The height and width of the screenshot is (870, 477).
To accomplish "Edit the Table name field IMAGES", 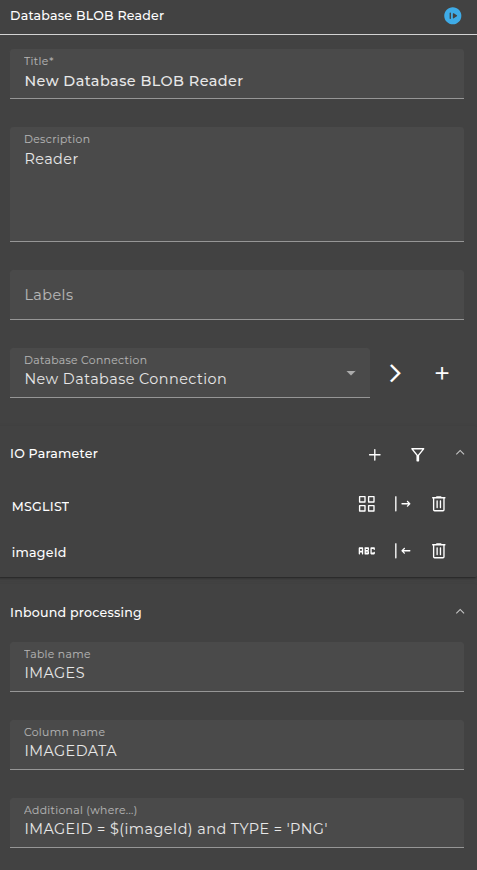I will (237, 667).
